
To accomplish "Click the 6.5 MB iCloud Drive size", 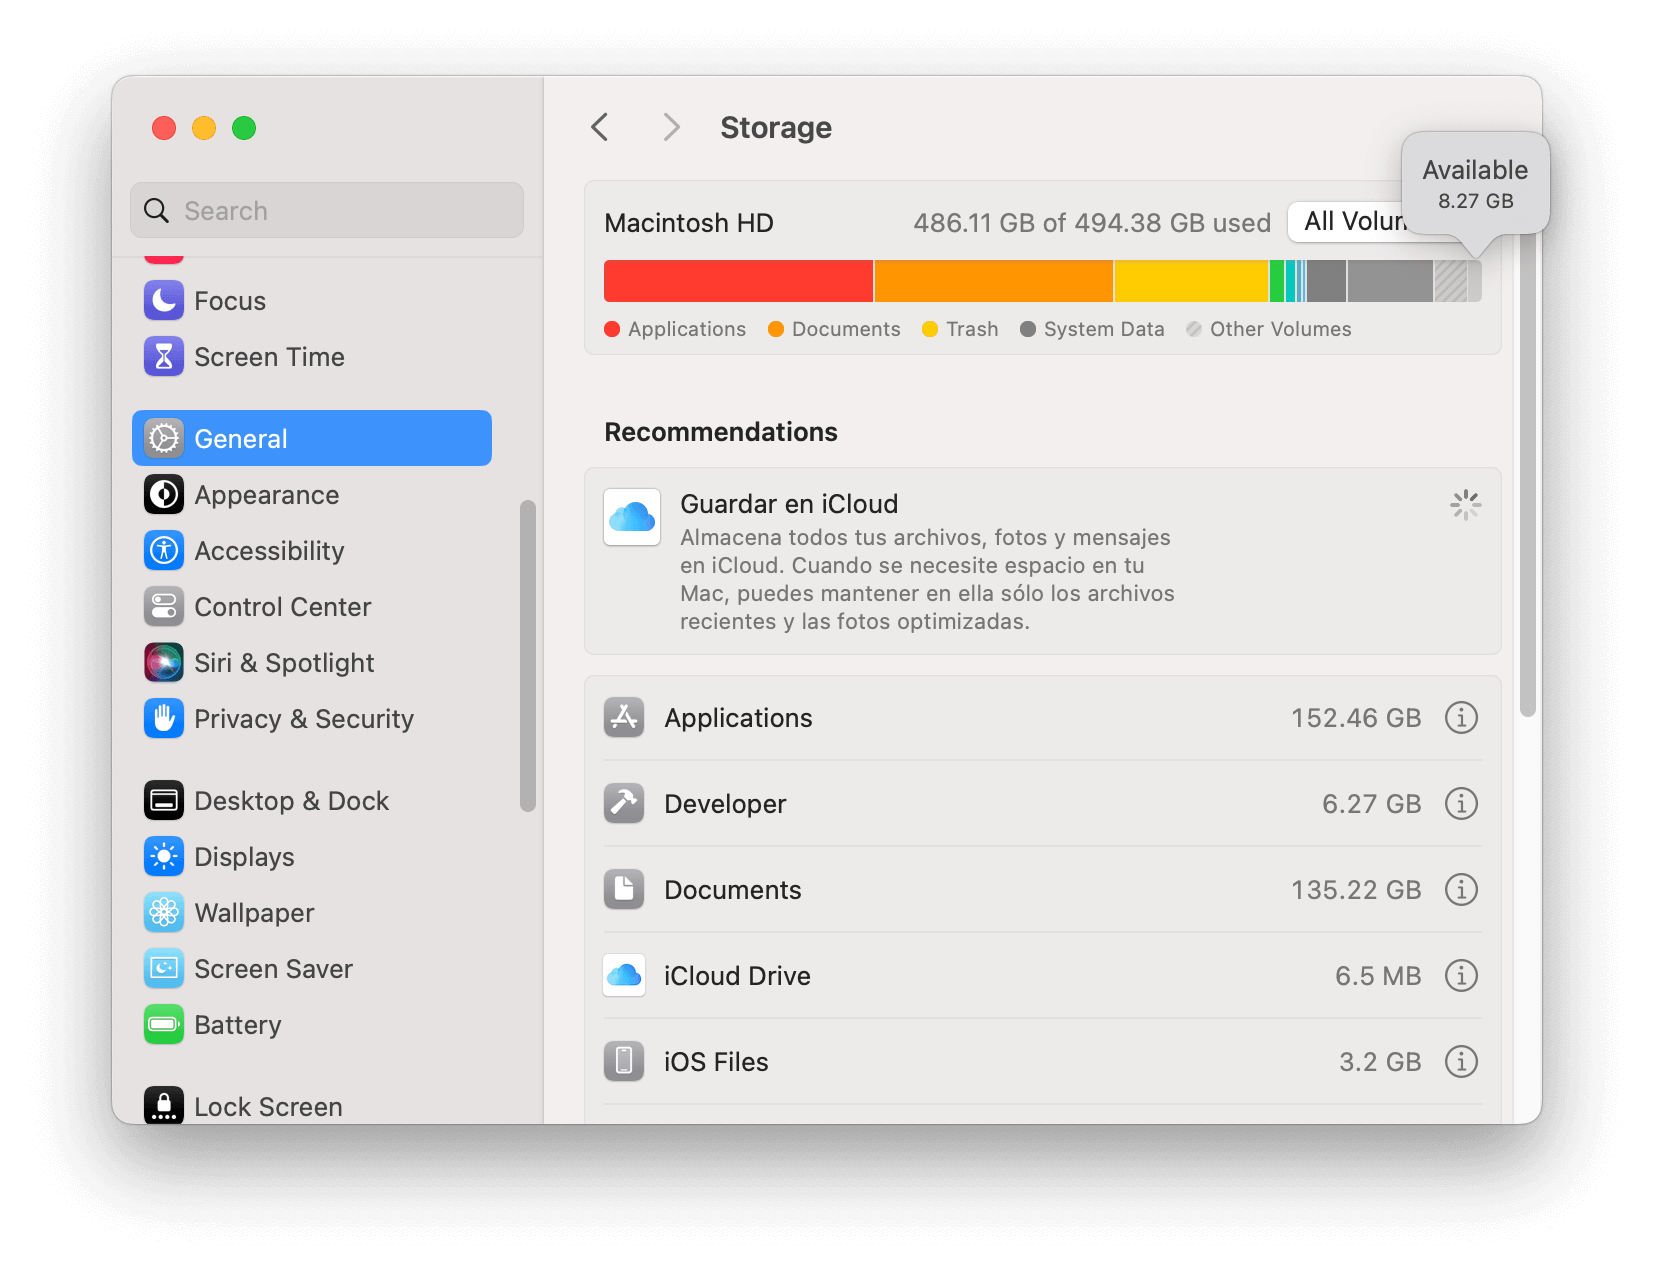I will (1378, 976).
